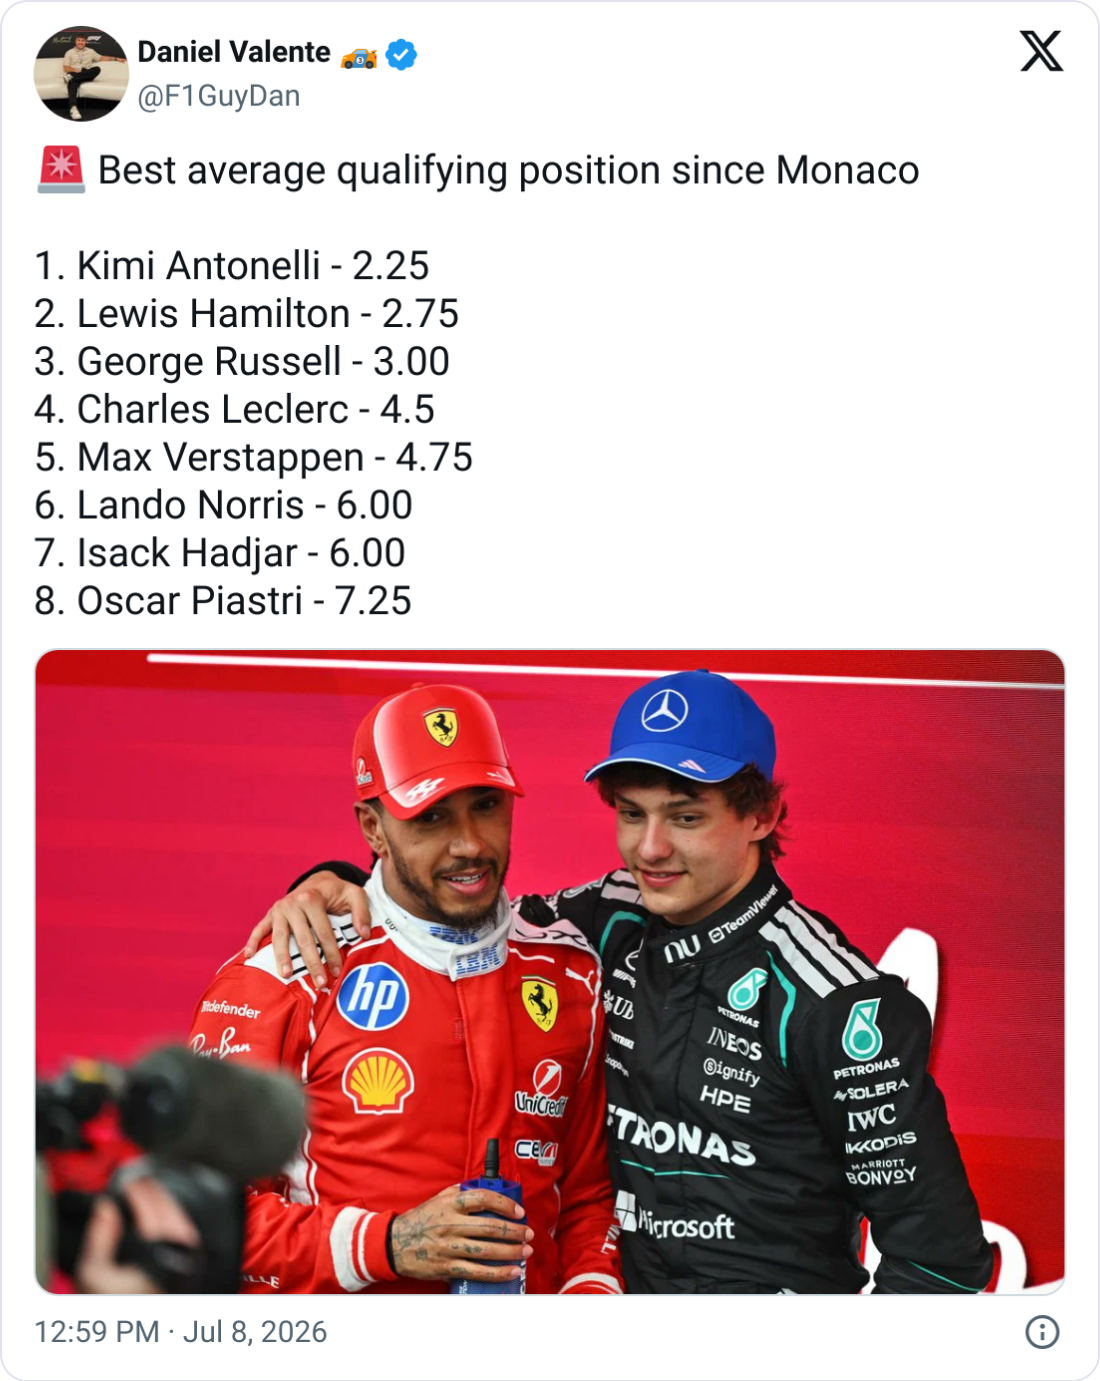1100x1381 pixels.
Task: Select the Lando Norris 6.00 line
Action: (x=223, y=505)
